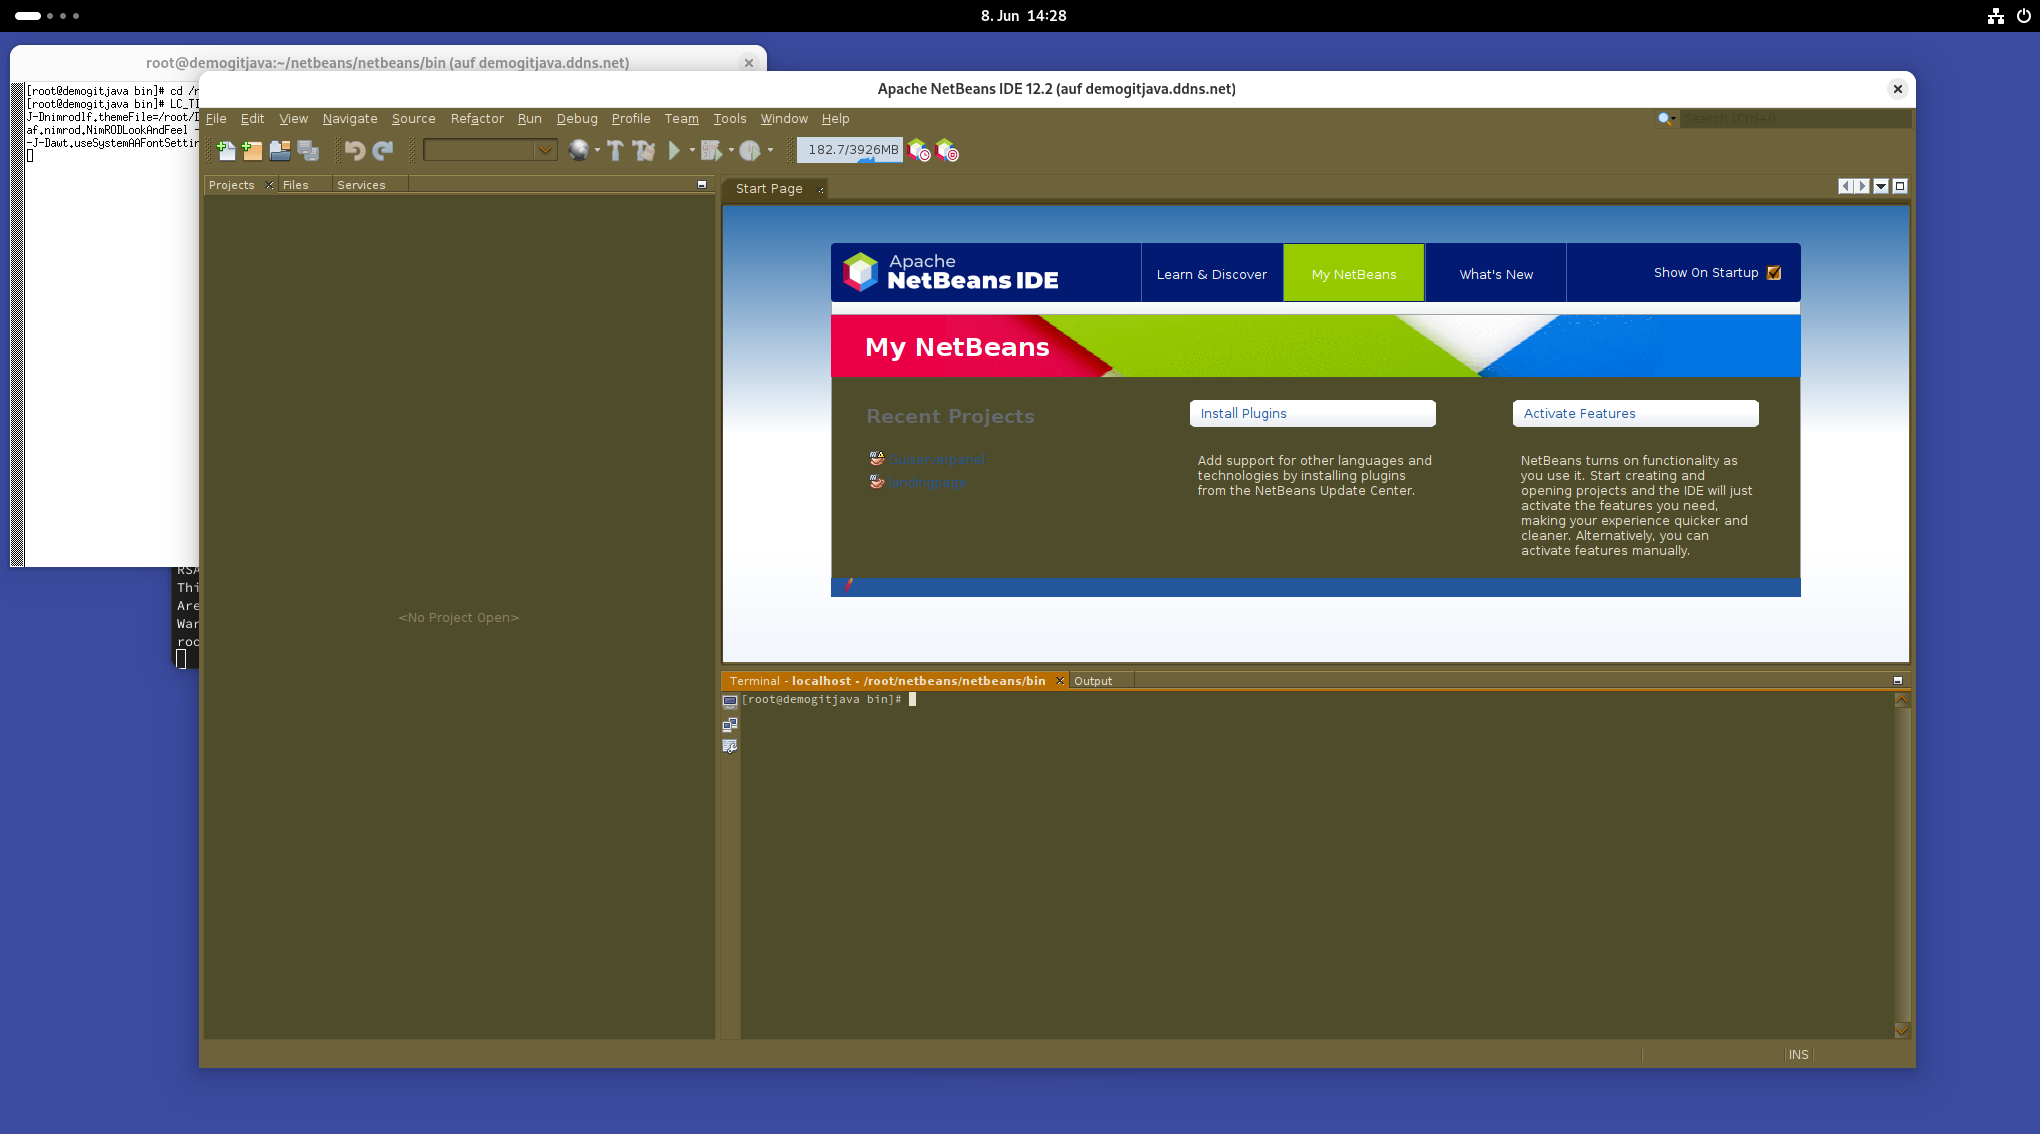
Task: Open the What's New tab
Action: (1496, 273)
